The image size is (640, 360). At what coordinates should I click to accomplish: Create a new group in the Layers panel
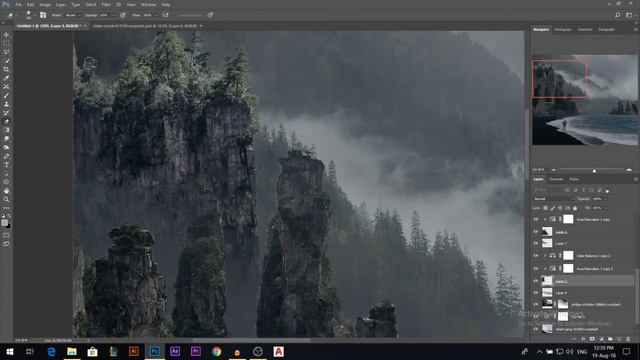(610, 339)
